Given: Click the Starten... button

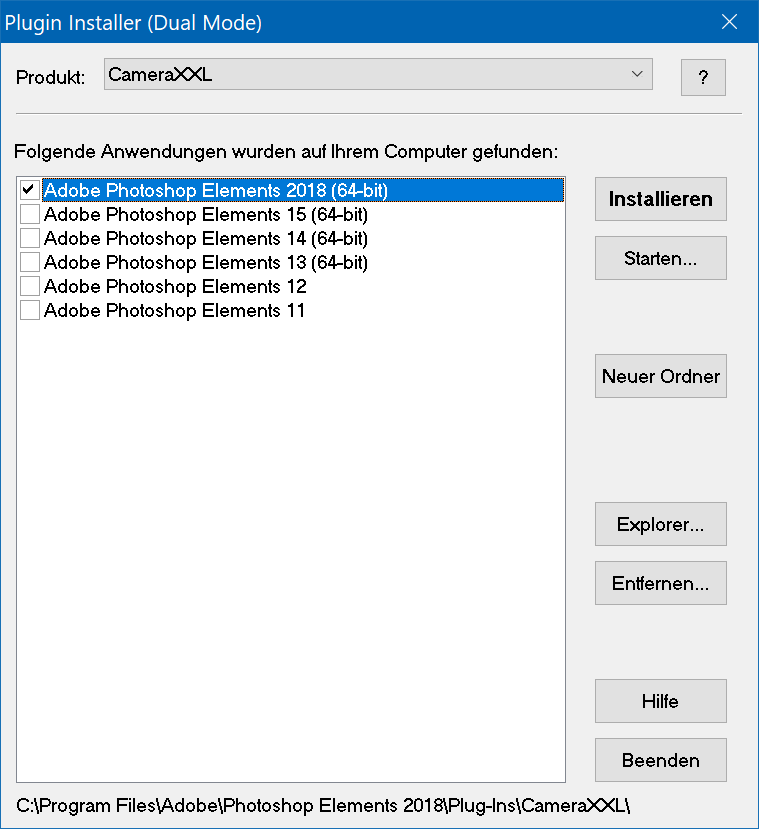Looking at the screenshot, I should pyautogui.click(x=660, y=258).
